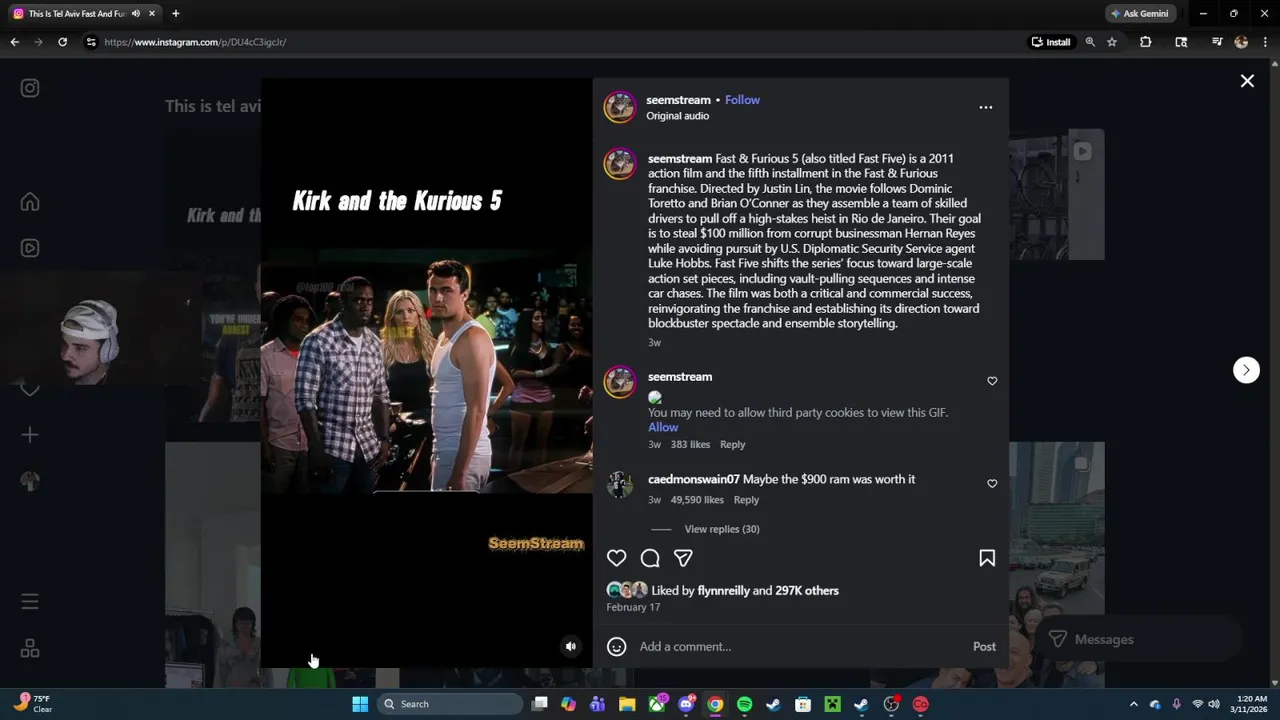Open Meta apps grid icon in sidebar
The image size is (1280, 720).
[x=30, y=649]
